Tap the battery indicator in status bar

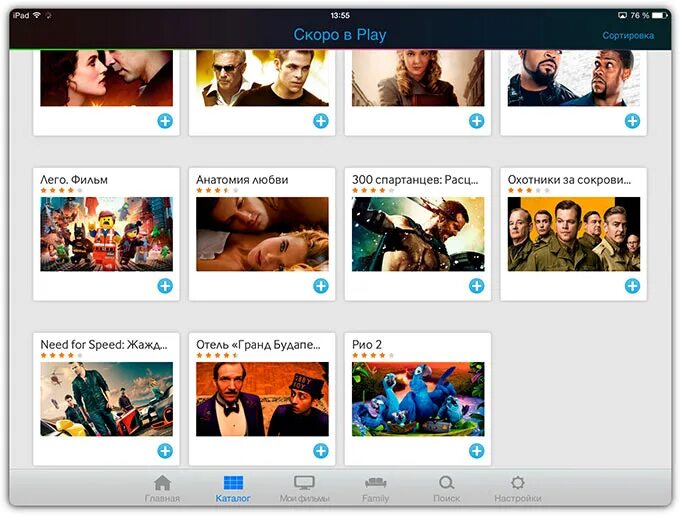tap(660, 16)
